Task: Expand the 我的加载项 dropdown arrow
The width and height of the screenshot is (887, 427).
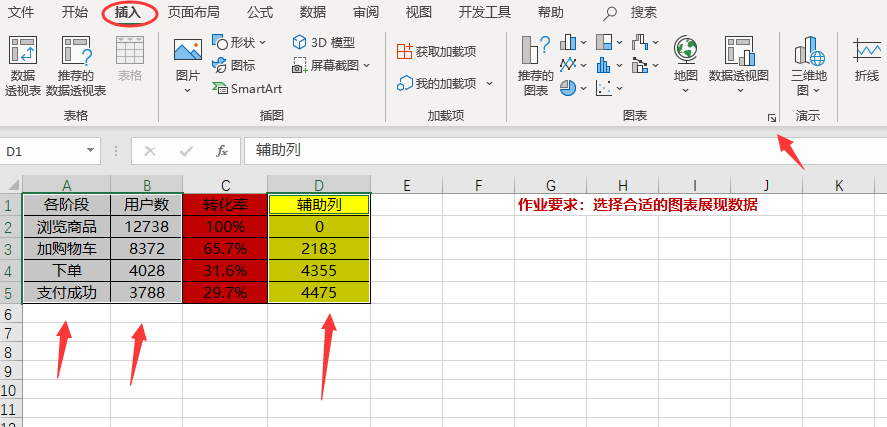Action: 489,84
